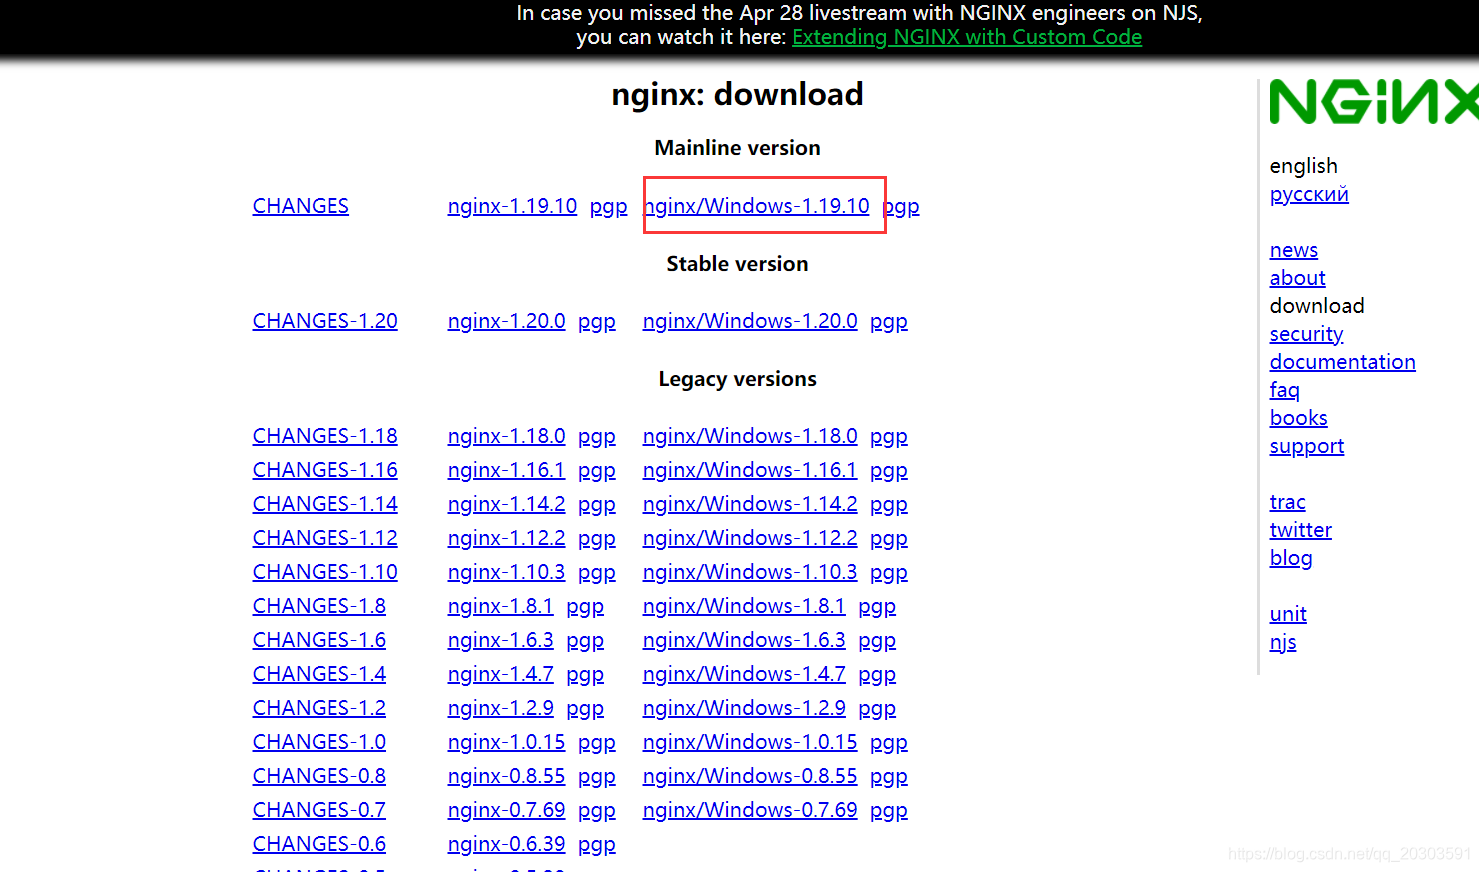
Task: Switch language to русский
Action: [x=1309, y=194]
